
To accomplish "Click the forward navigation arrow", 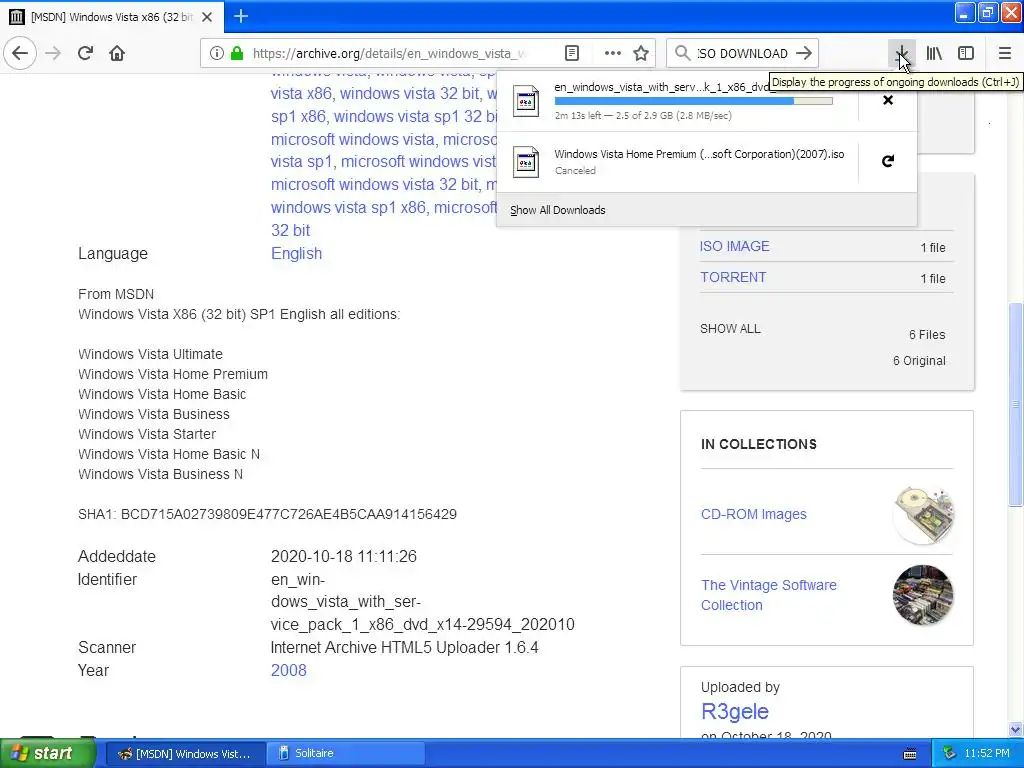I will coord(54,53).
